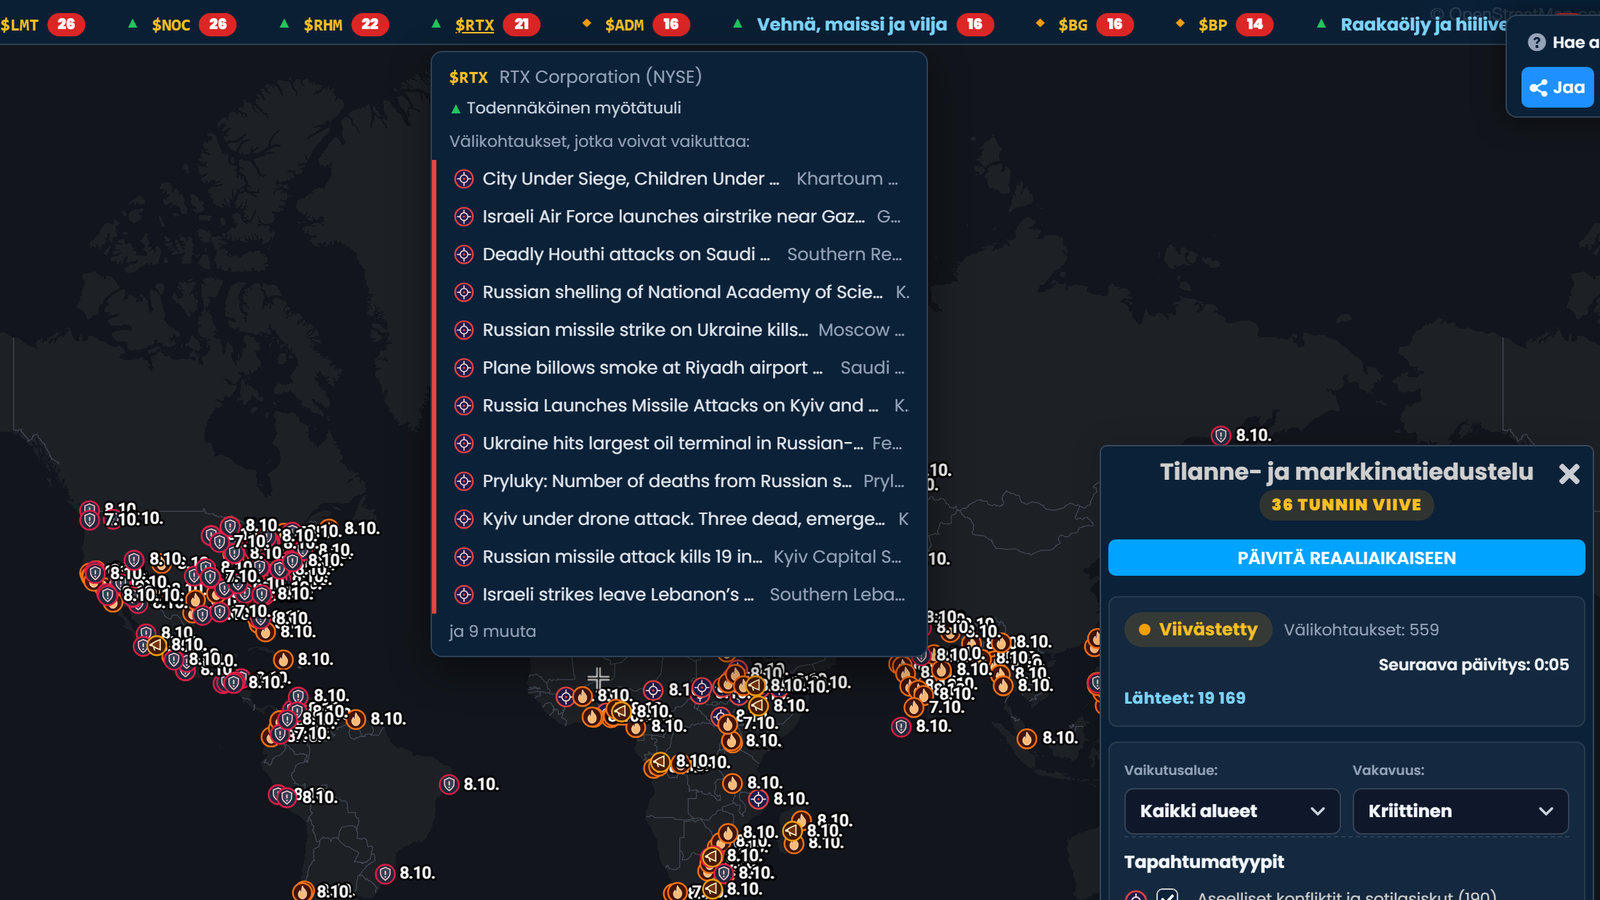Open Russian shelling of National Academy incident
This screenshot has width=1600, height=900.
point(680,292)
